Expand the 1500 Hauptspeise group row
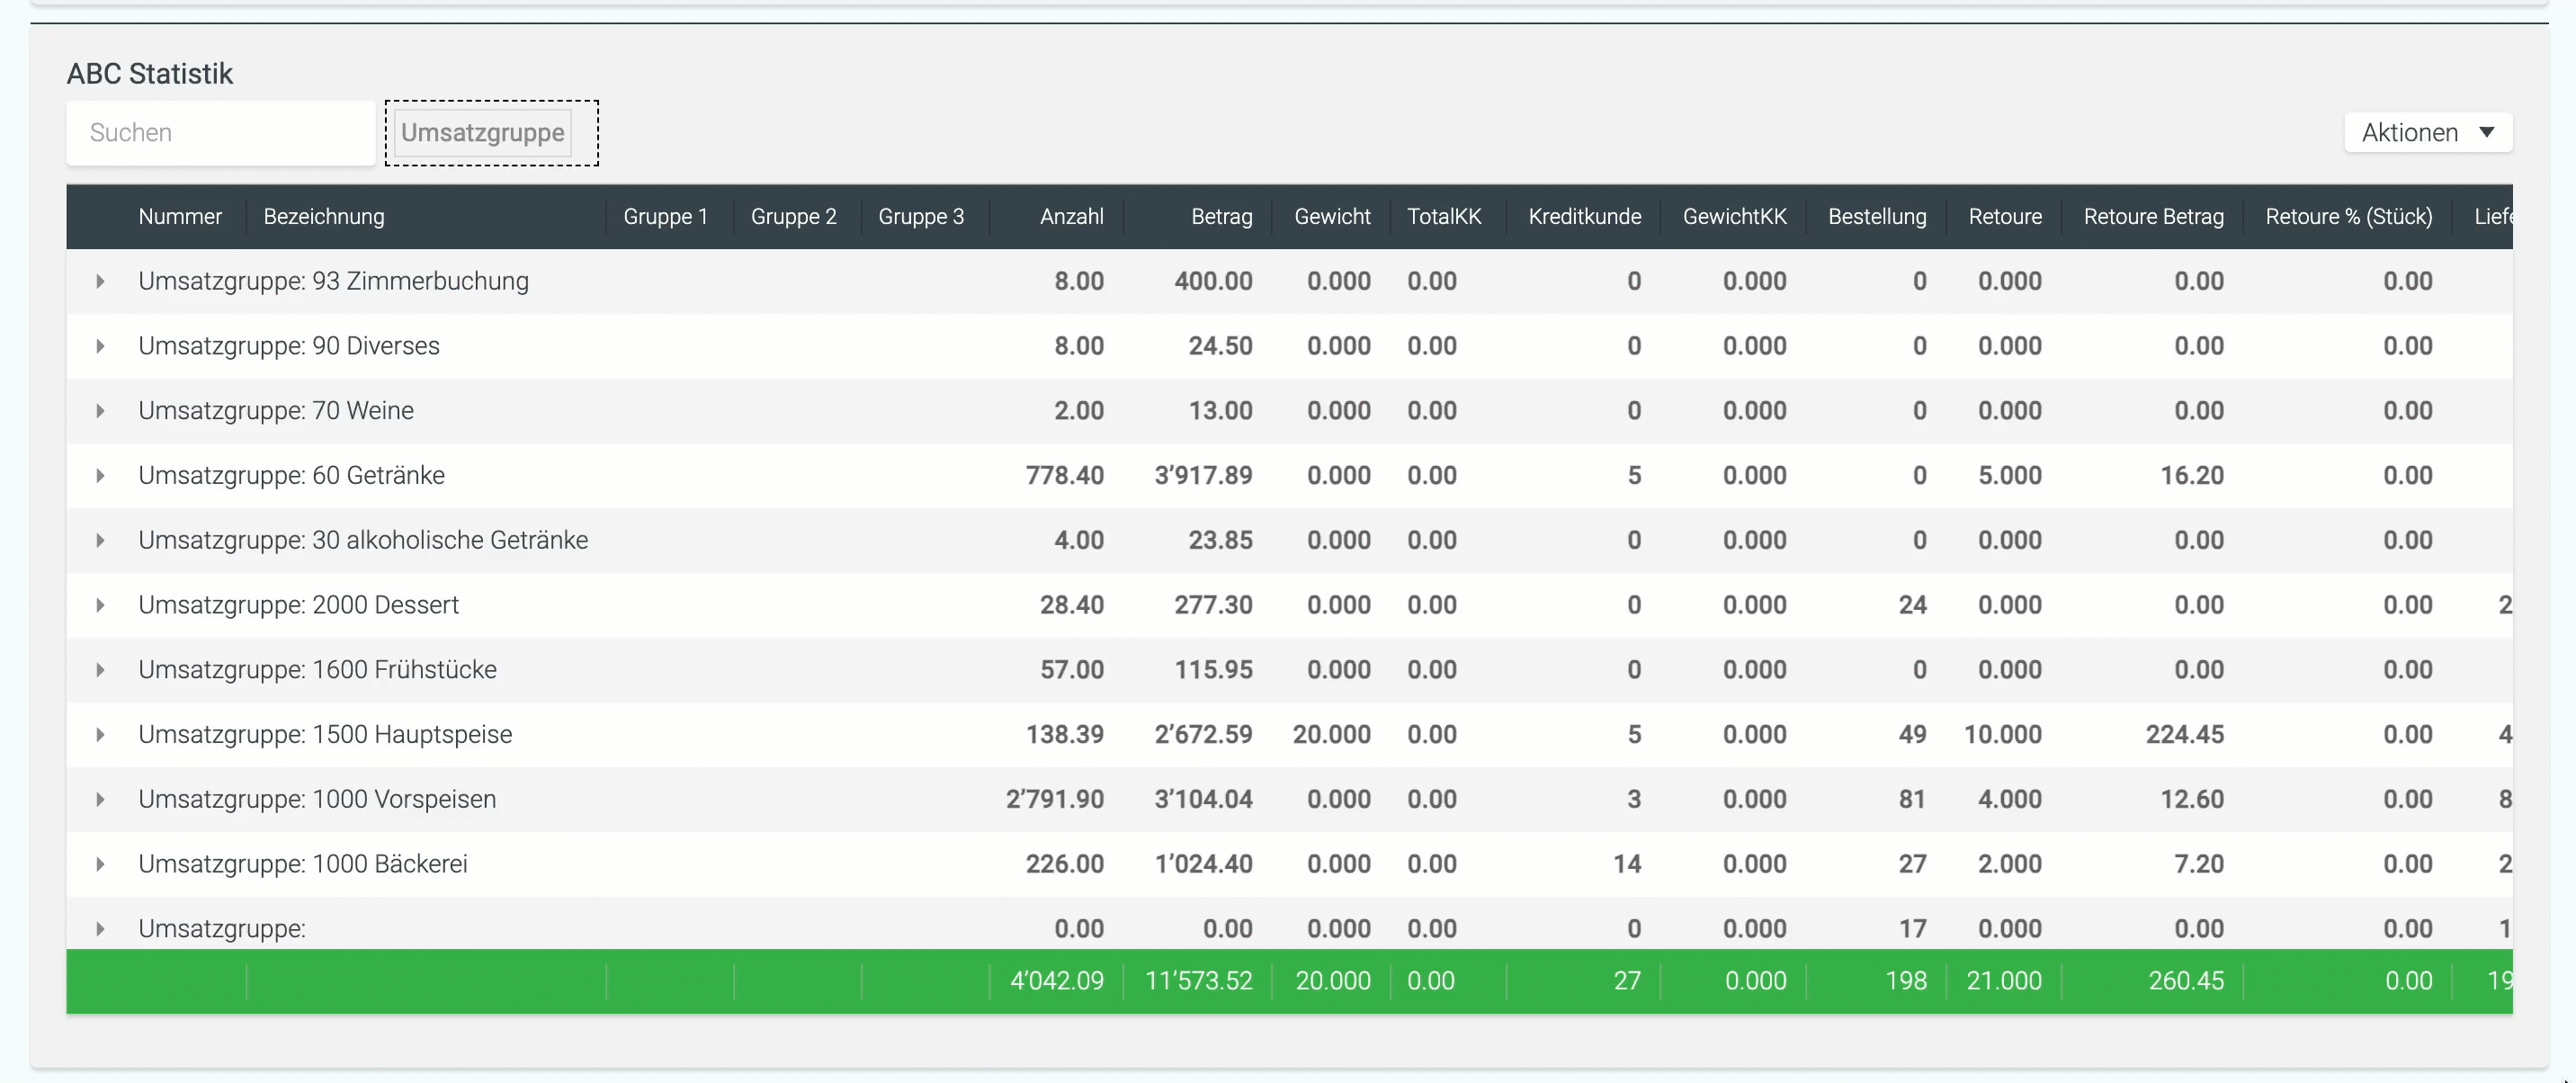2576x1083 pixels. [100, 735]
